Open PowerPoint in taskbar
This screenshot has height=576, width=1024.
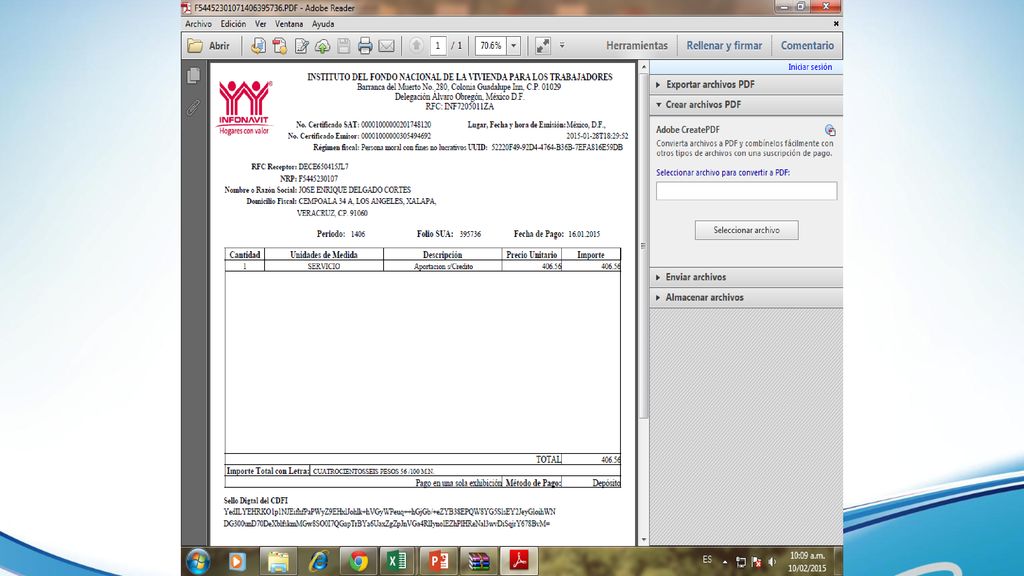(438, 561)
